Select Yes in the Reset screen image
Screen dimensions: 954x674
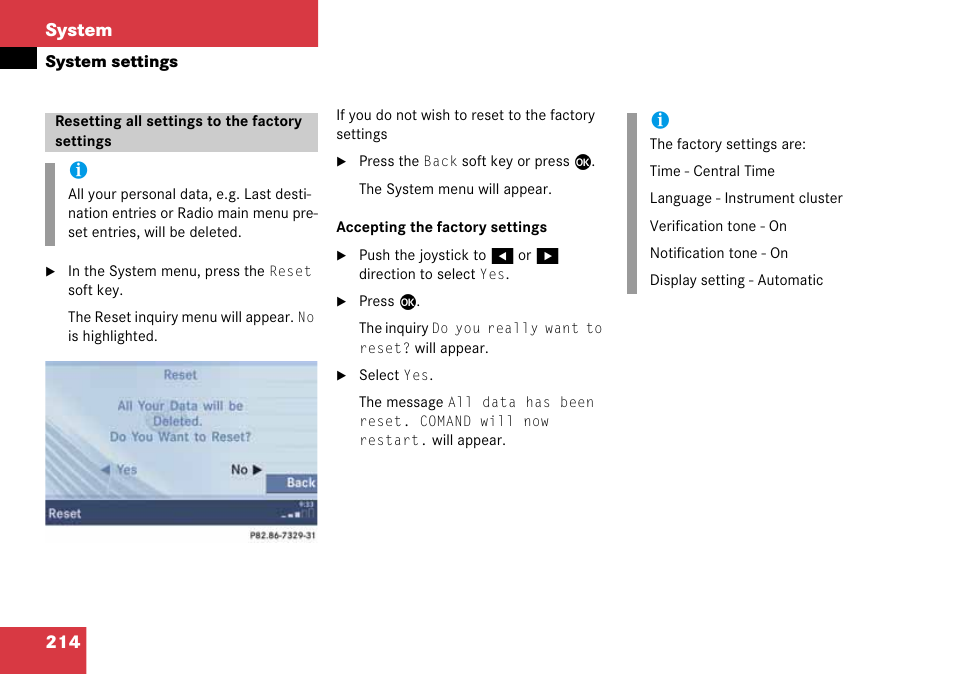(x=119, y=470)
